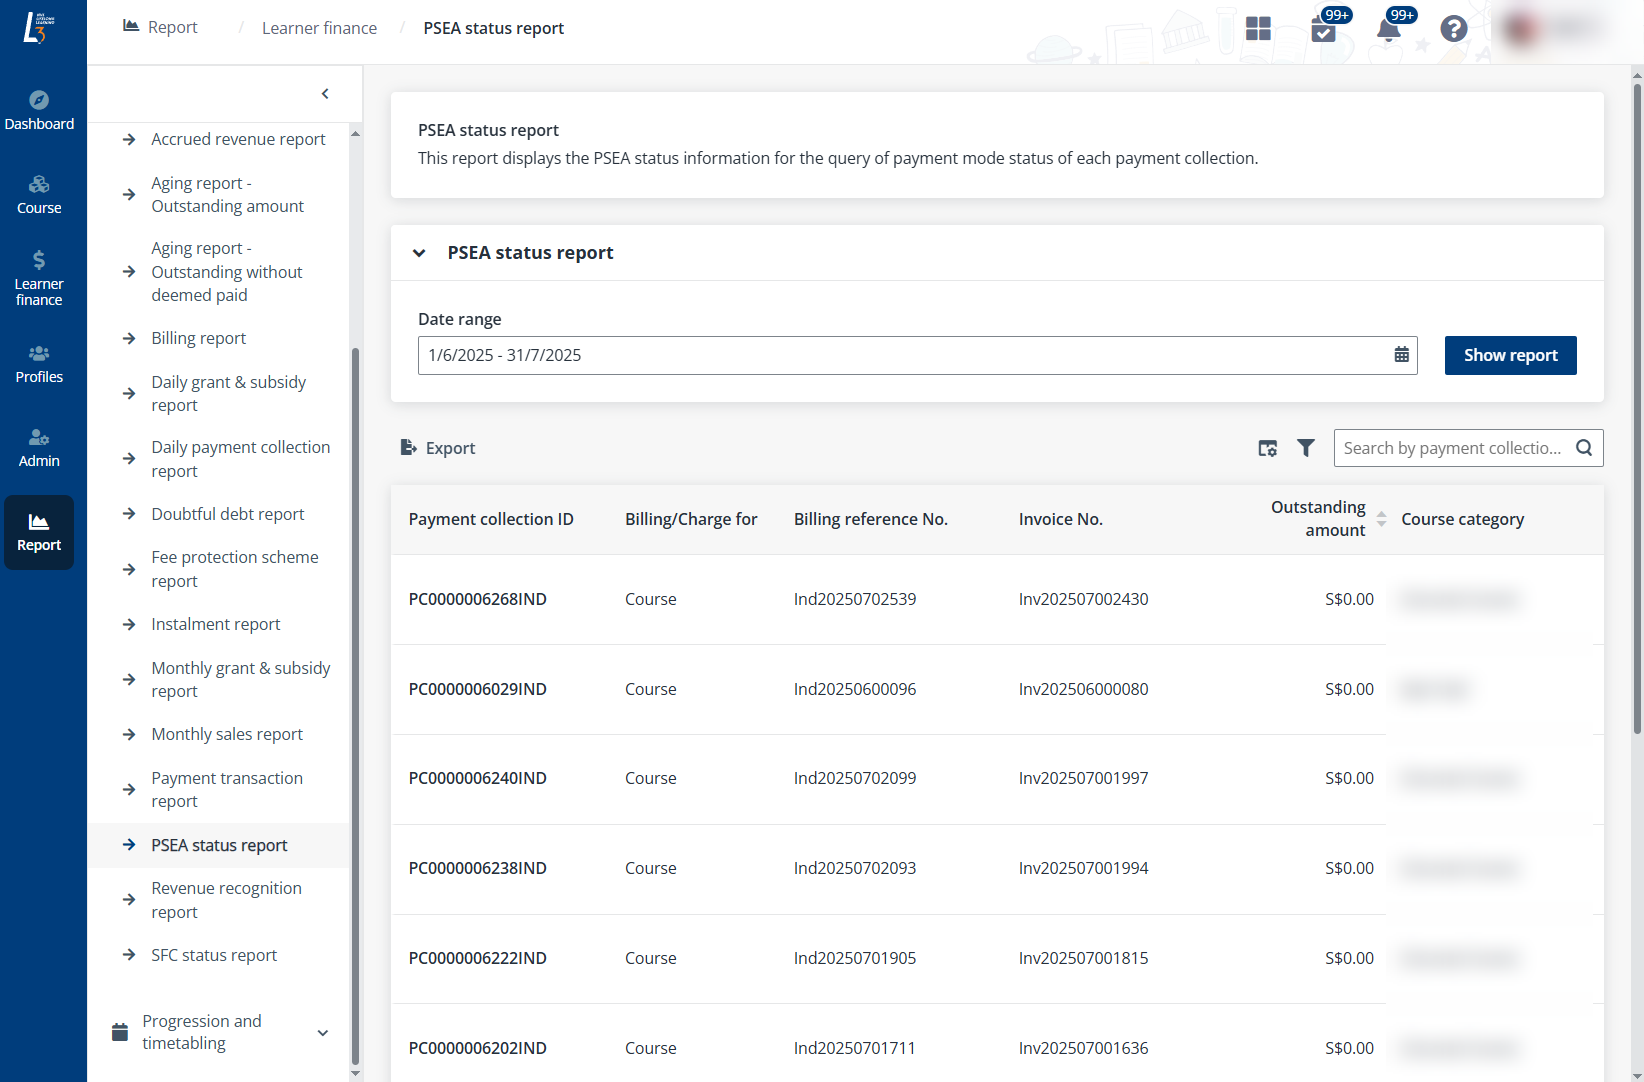Open the apps grid icon
1644x1082 pixels.
click(x=1258, y=29)
